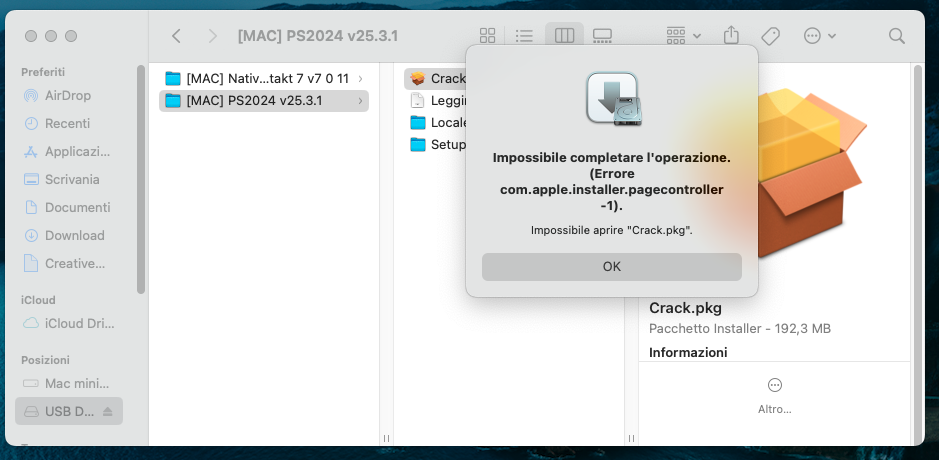Screen dimensions: 939x460
Task: Open Finder search magnifier
Action: click(x=896, y=36)
